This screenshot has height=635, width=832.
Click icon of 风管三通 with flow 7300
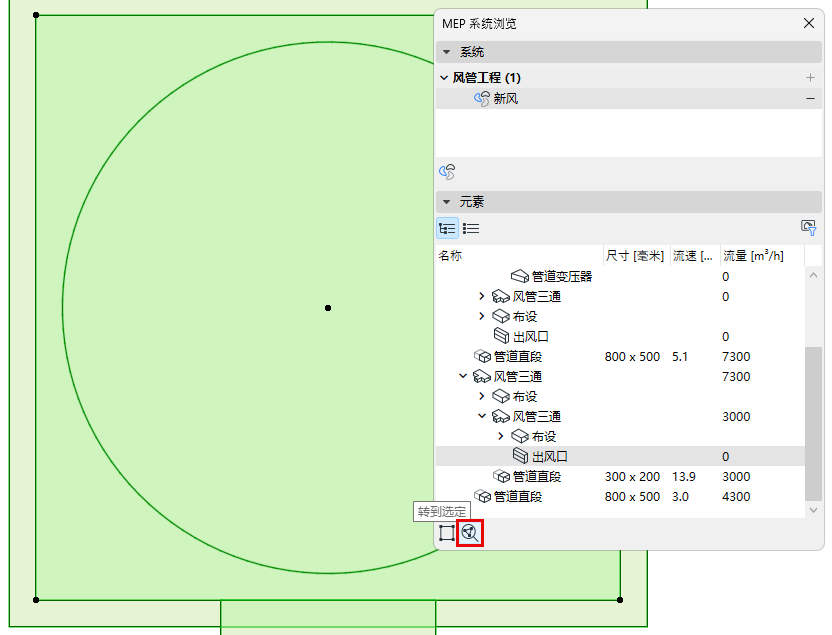(x=482, y=377)
